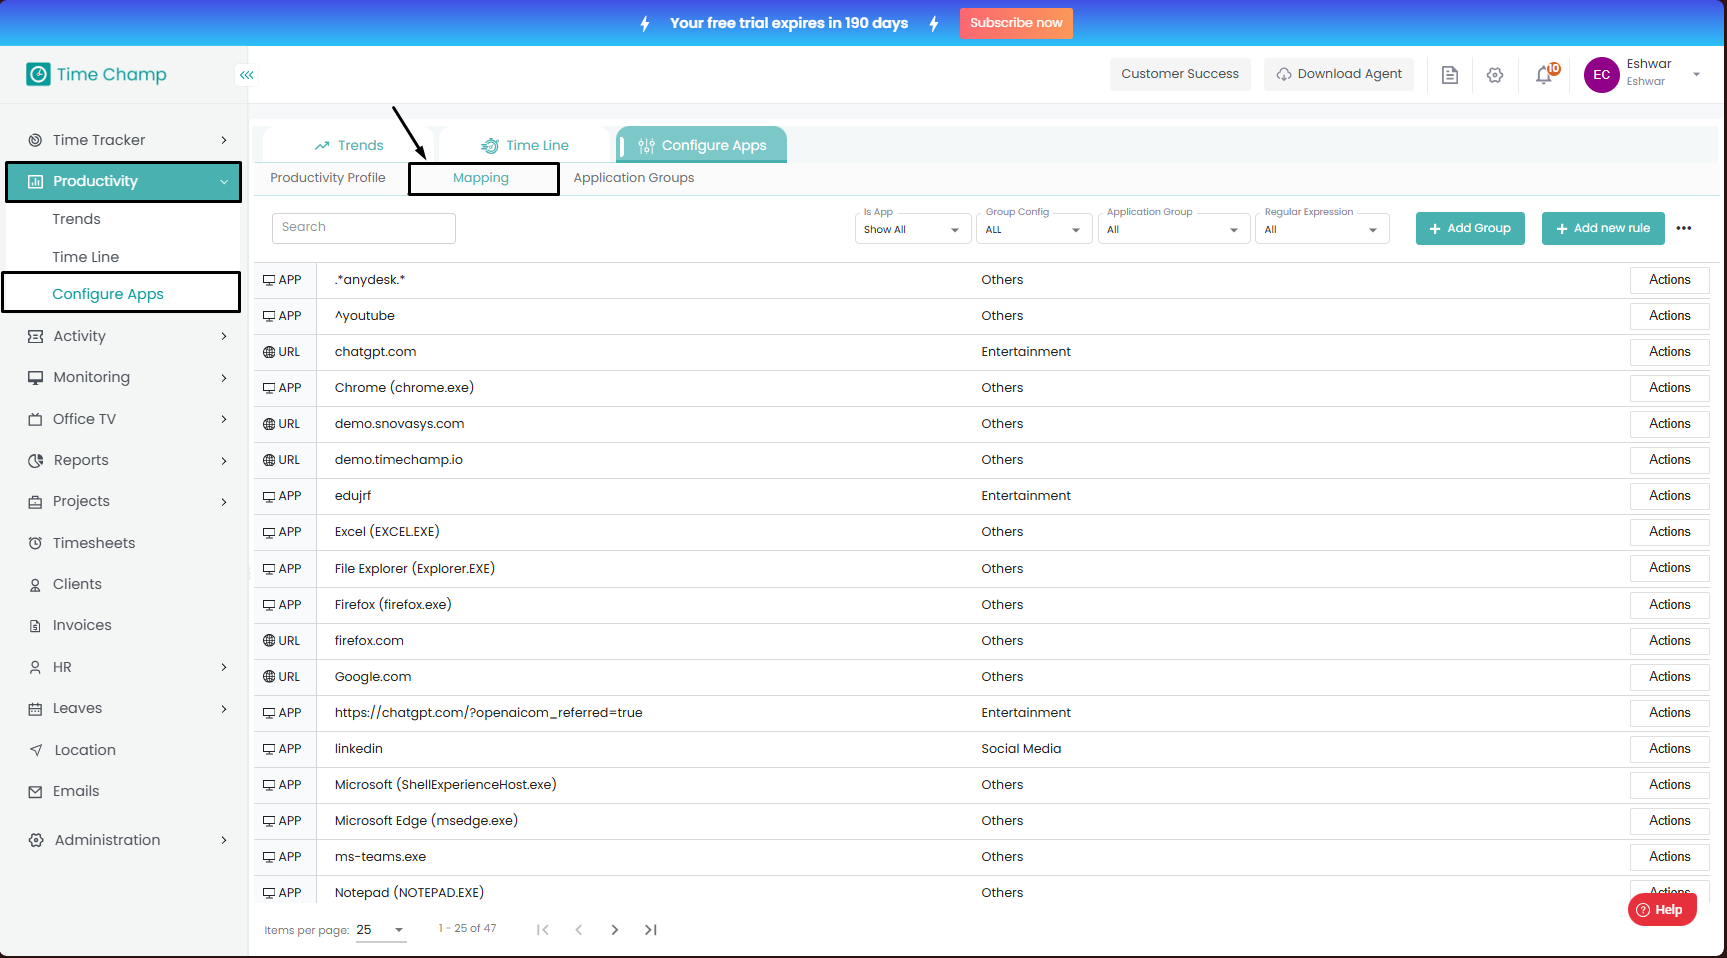Click the Administration sidebar icon
1727x958 pixels.
pos(36,840)
